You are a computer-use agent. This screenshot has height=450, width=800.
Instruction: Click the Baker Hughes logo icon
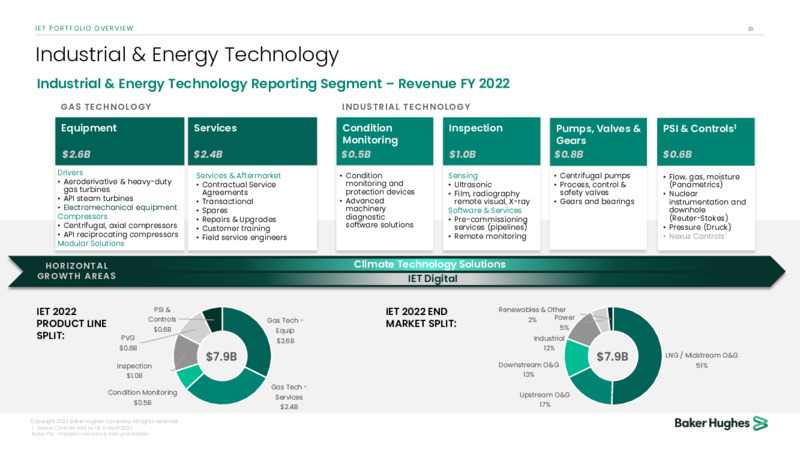(760, 423)
